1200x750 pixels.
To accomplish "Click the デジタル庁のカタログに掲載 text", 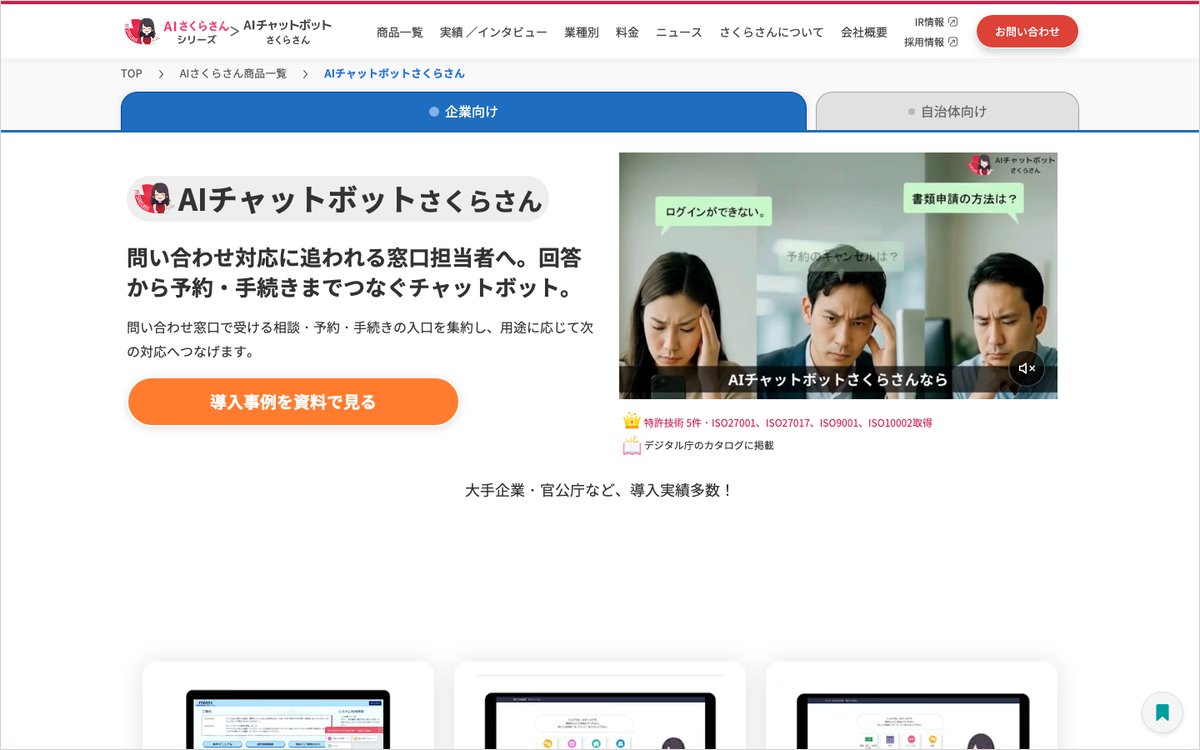I will click(x=709, y=446).
